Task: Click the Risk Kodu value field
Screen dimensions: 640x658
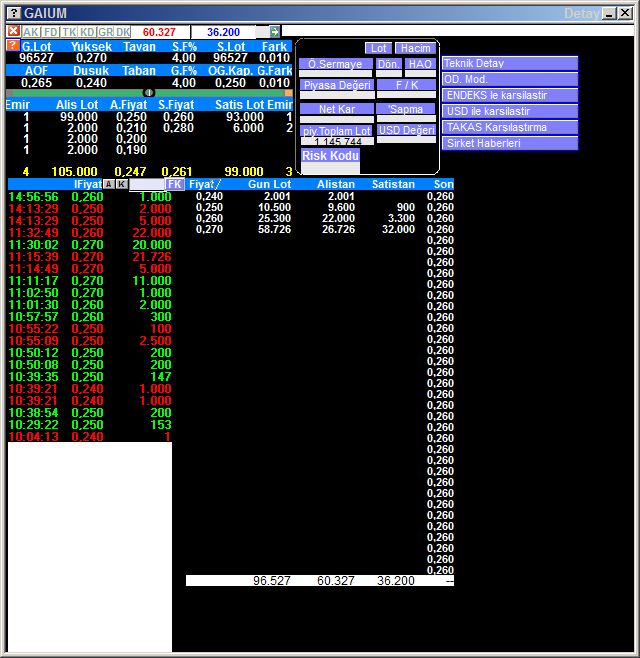Action: [x=330, y=168]
